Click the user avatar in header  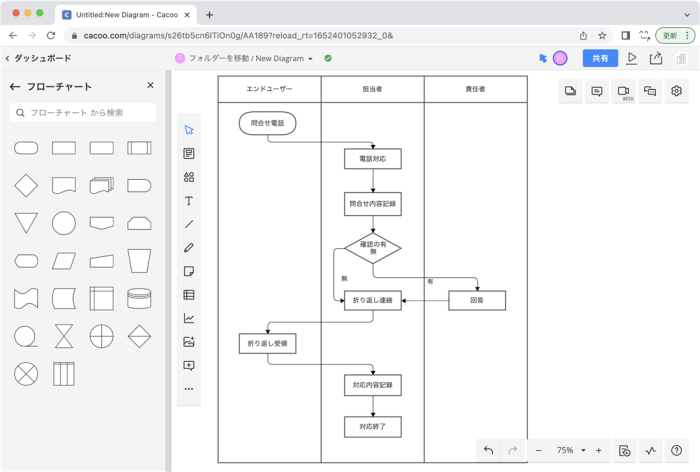click(x=560, y=58)
